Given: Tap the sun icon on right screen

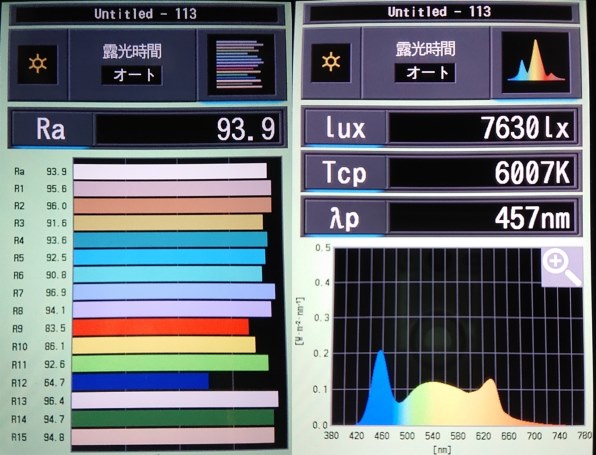Looking at the screenshot, I should click(x=331, y=62).
